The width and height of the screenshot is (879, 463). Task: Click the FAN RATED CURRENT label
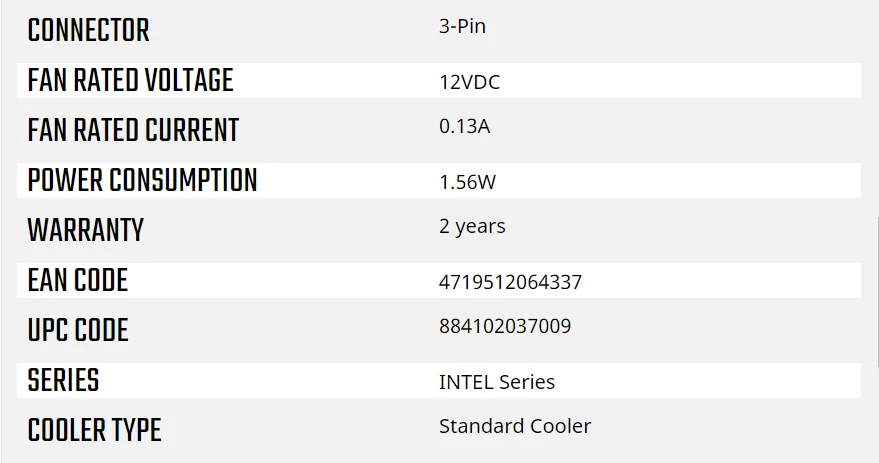click(133, 131)
